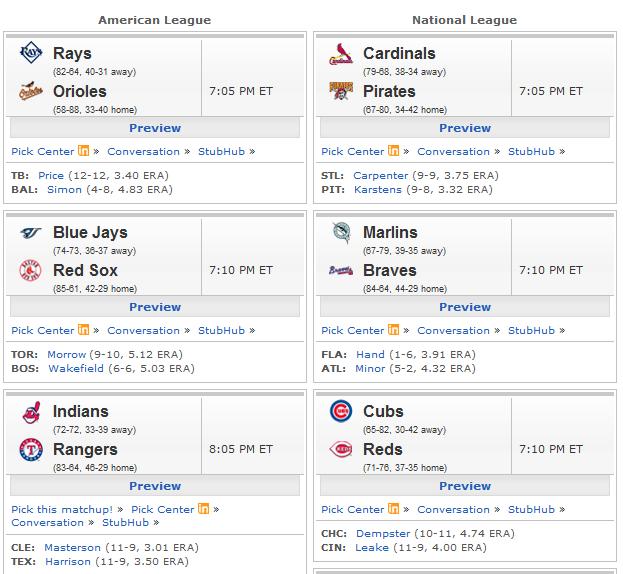Click the Red Sox team logo
This screenshot has width=623, height=574.
pos(31,270)
